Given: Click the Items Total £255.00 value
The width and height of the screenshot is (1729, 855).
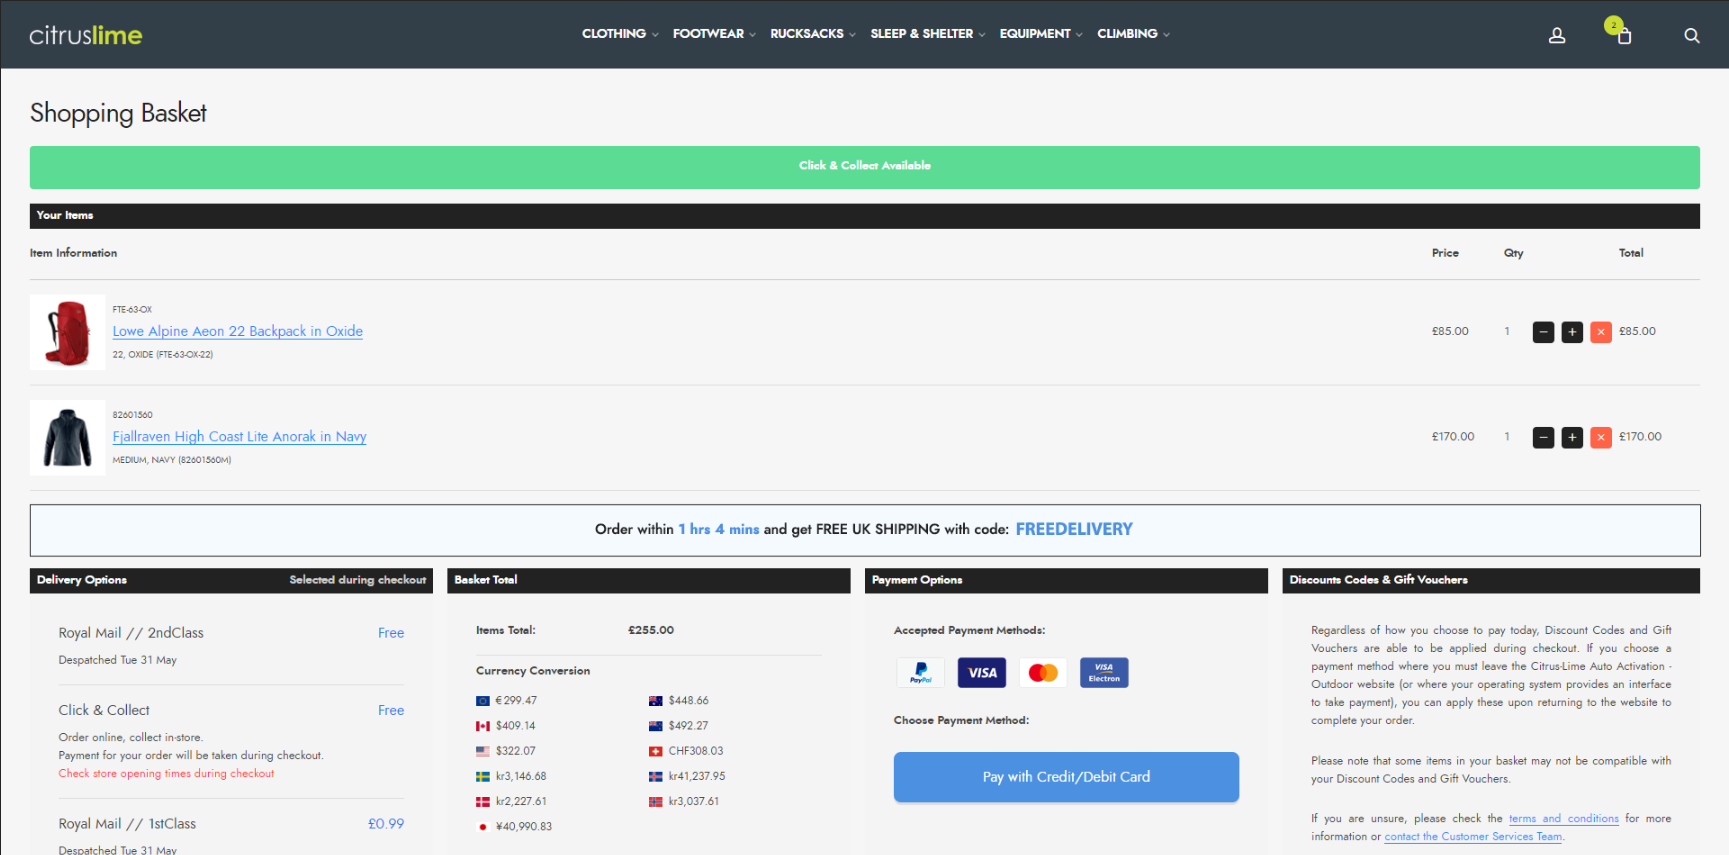Looking at the screenshot, I should point(651,630).
